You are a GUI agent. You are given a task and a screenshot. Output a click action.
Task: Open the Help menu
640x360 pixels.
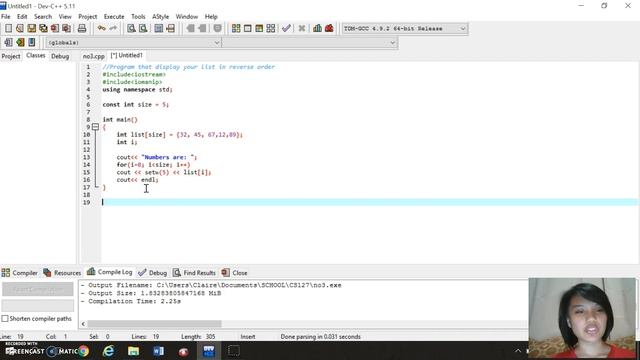coord(211,17)
